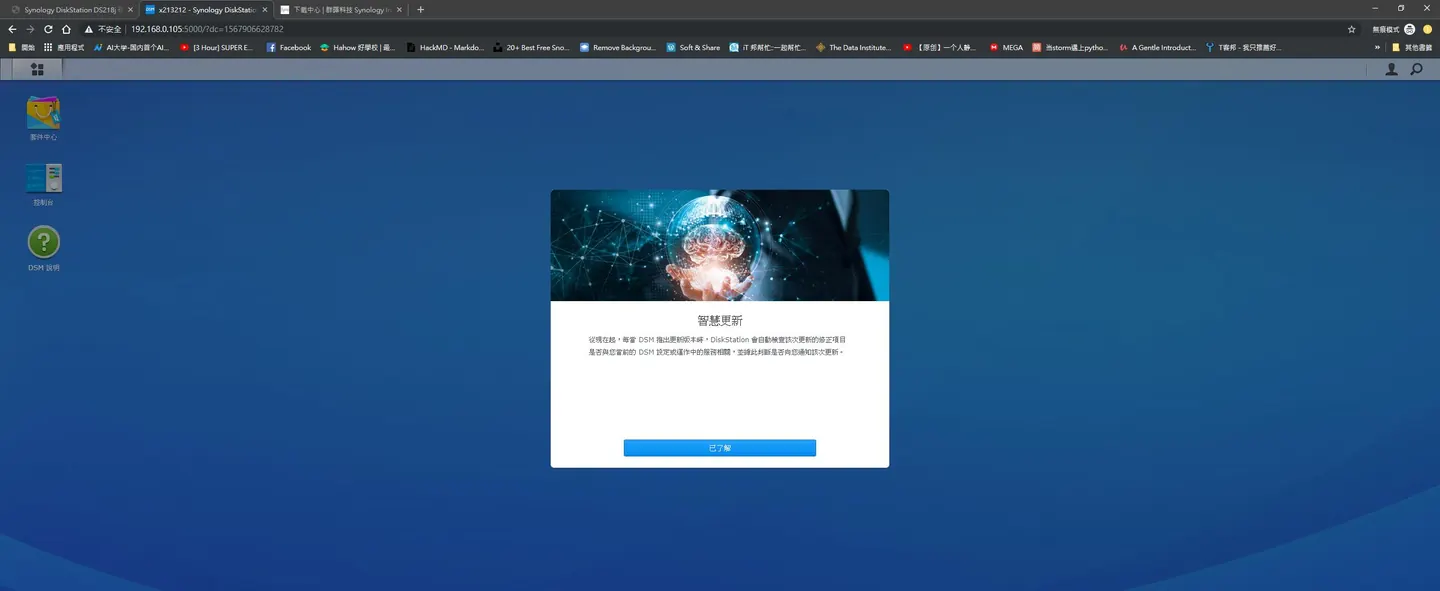Viewport: 1440px width, 591px height.
Task: Open the Facebook bookmark
Action: 288,47
